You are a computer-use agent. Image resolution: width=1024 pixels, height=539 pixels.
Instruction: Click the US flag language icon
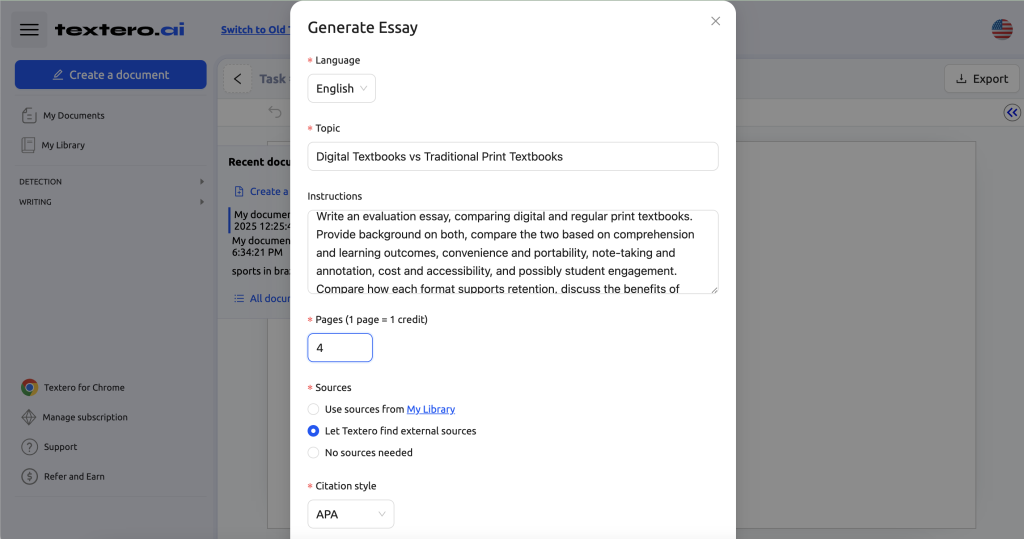1002,29
